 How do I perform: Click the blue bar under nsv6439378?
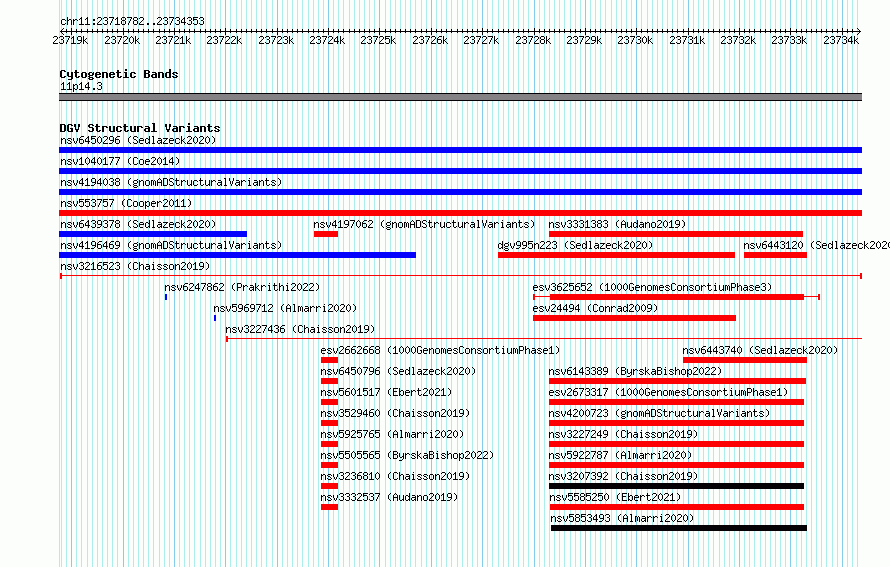[x=153, y=234]
